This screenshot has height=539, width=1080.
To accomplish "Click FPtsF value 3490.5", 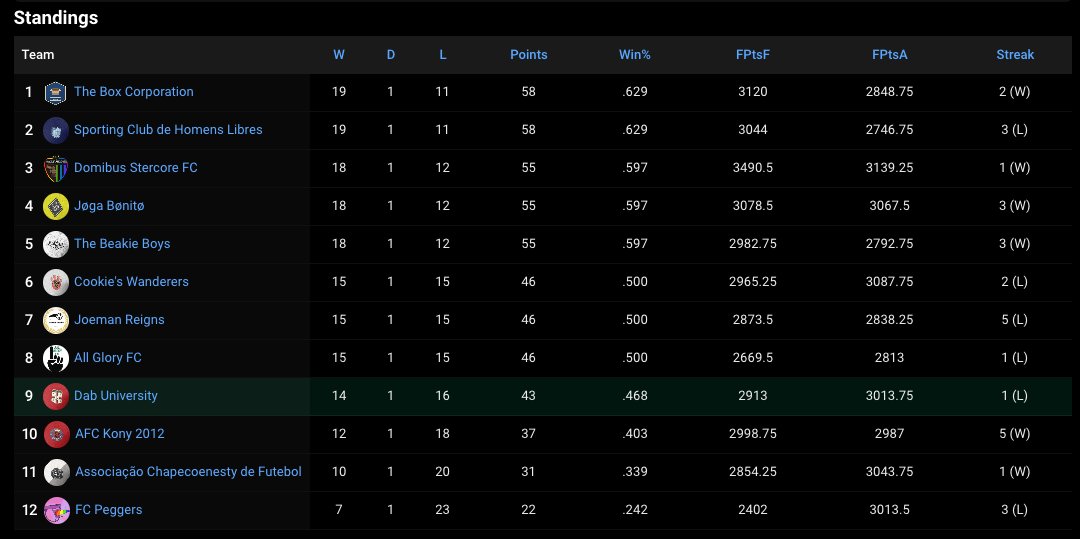I will (752, 167).
